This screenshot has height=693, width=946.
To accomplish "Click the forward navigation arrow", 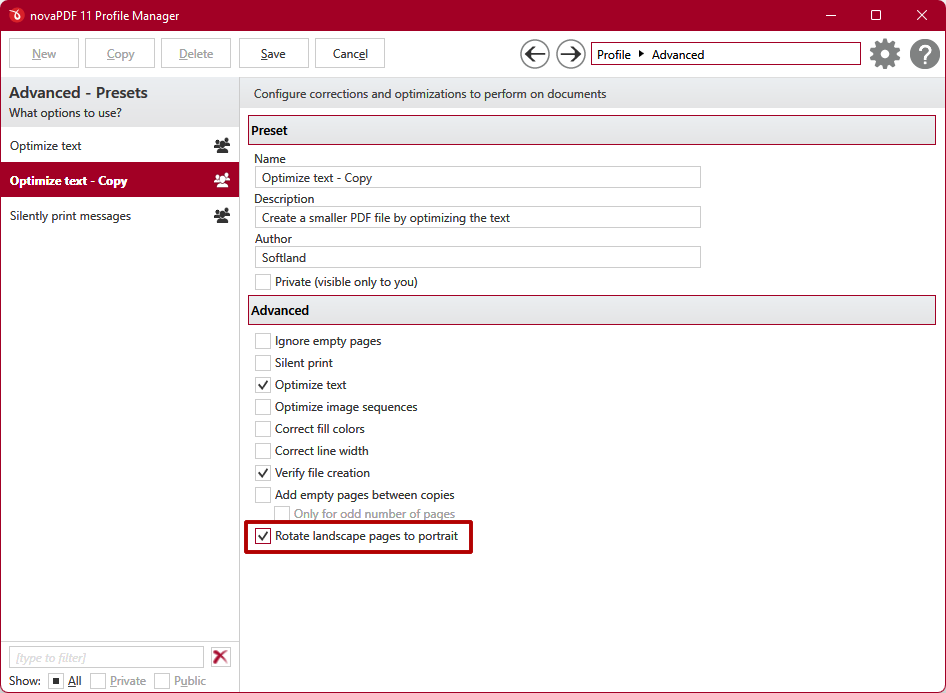I will [570, 54].
